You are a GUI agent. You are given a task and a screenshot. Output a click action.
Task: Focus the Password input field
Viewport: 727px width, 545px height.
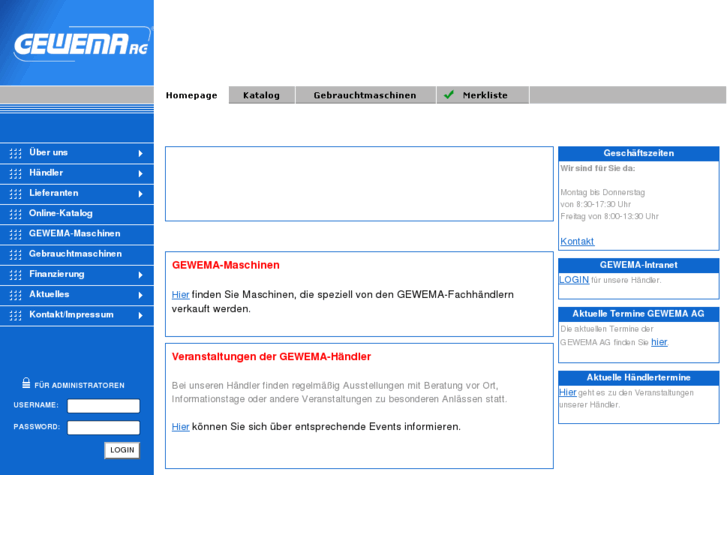click(x=103, y=427)
